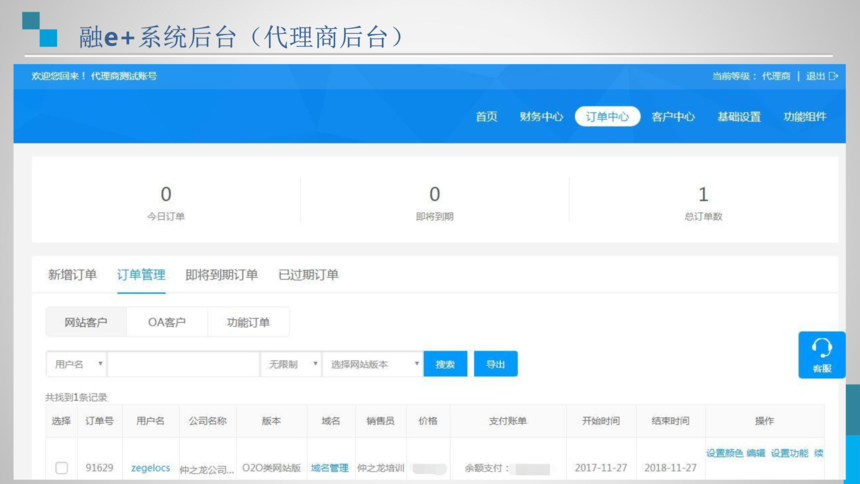Open the 功能组件 menu item
The image size is (860, 484).
tap(805, 117)
